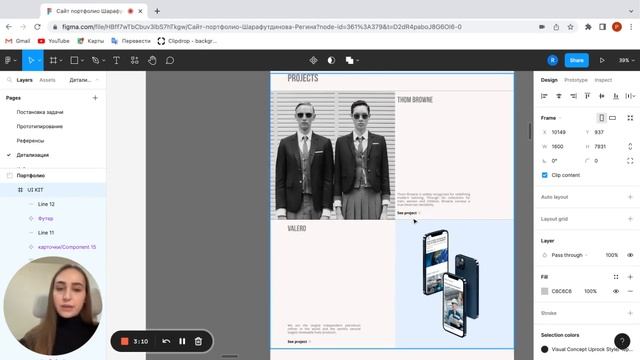Screen dimensions: 640x360
Task: Switch to the Prototype tab
Action: click(576, 80)
